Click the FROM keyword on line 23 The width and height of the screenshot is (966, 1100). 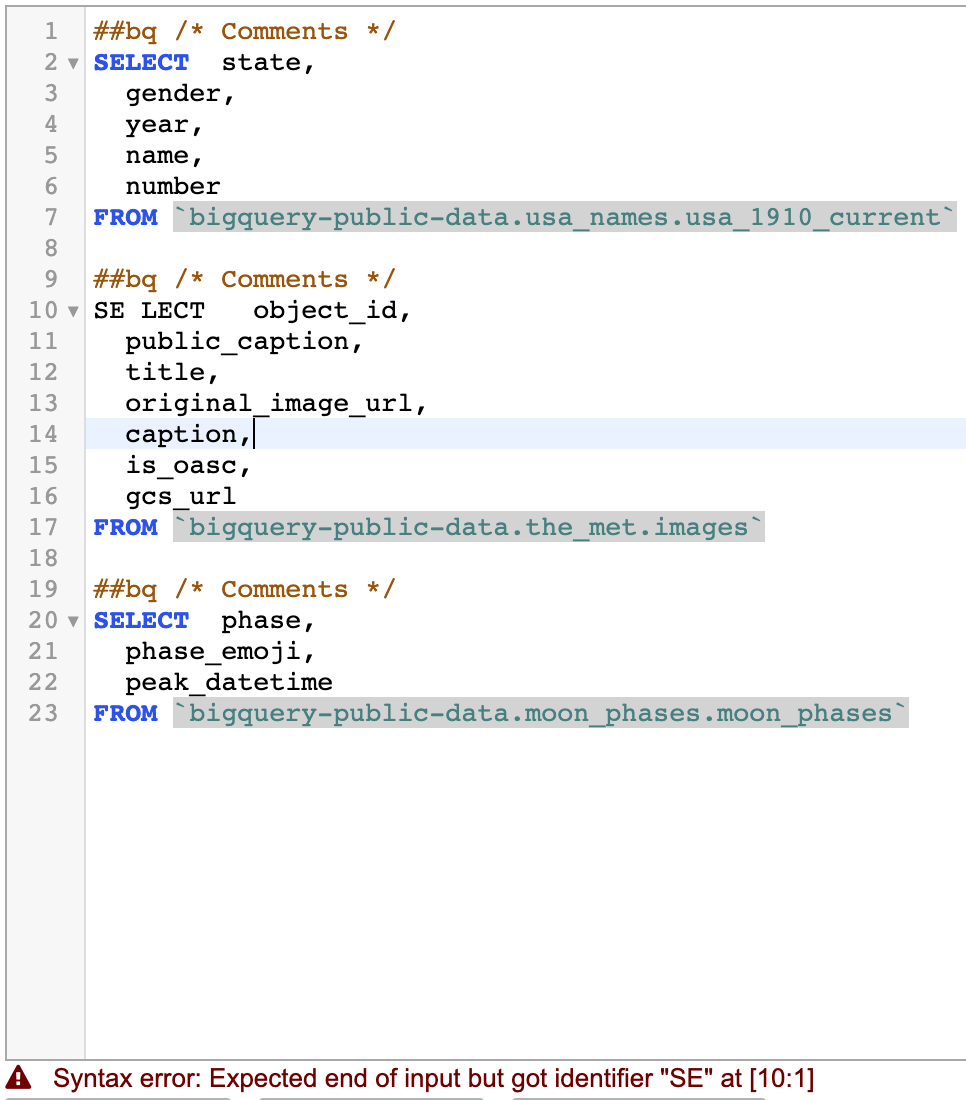tap(126, 713)
